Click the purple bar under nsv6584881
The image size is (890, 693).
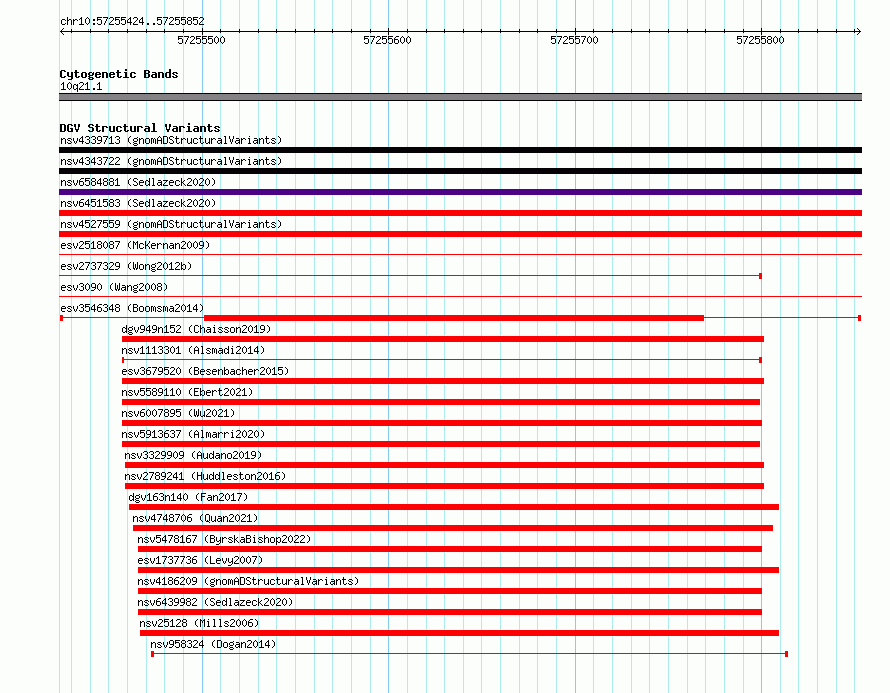[460, 192]
